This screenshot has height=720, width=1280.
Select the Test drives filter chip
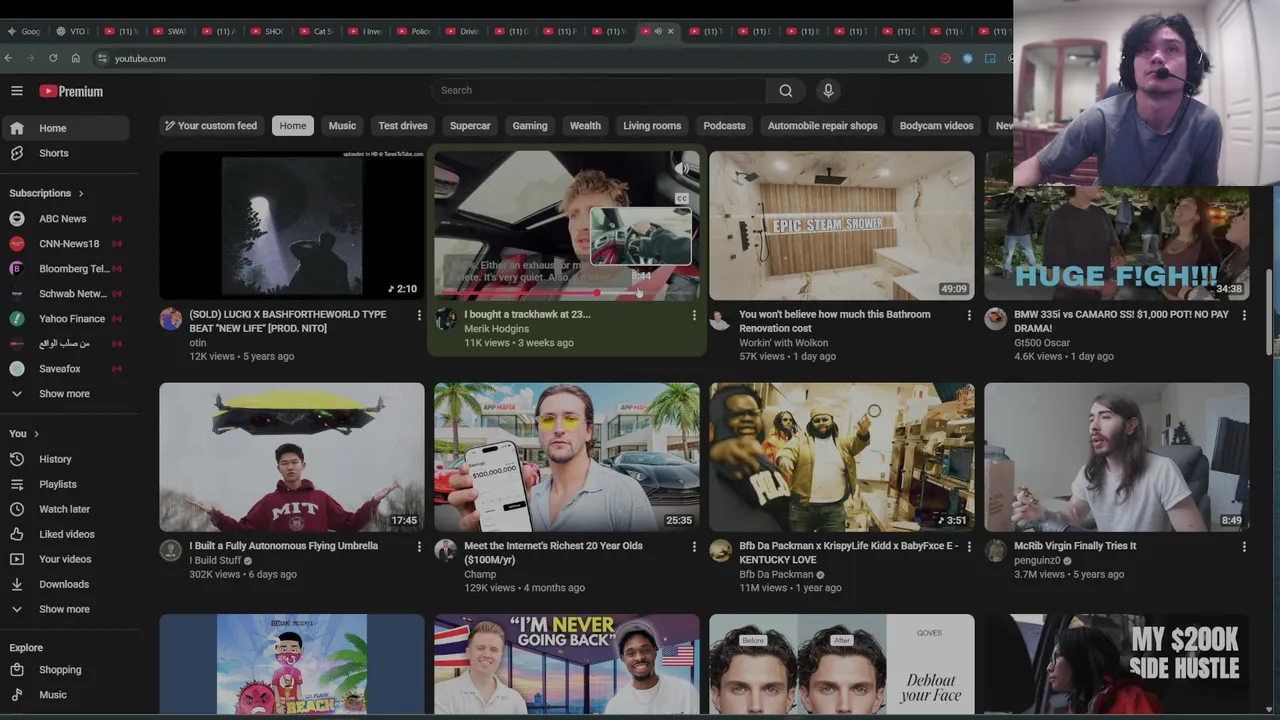coord(403,126)
